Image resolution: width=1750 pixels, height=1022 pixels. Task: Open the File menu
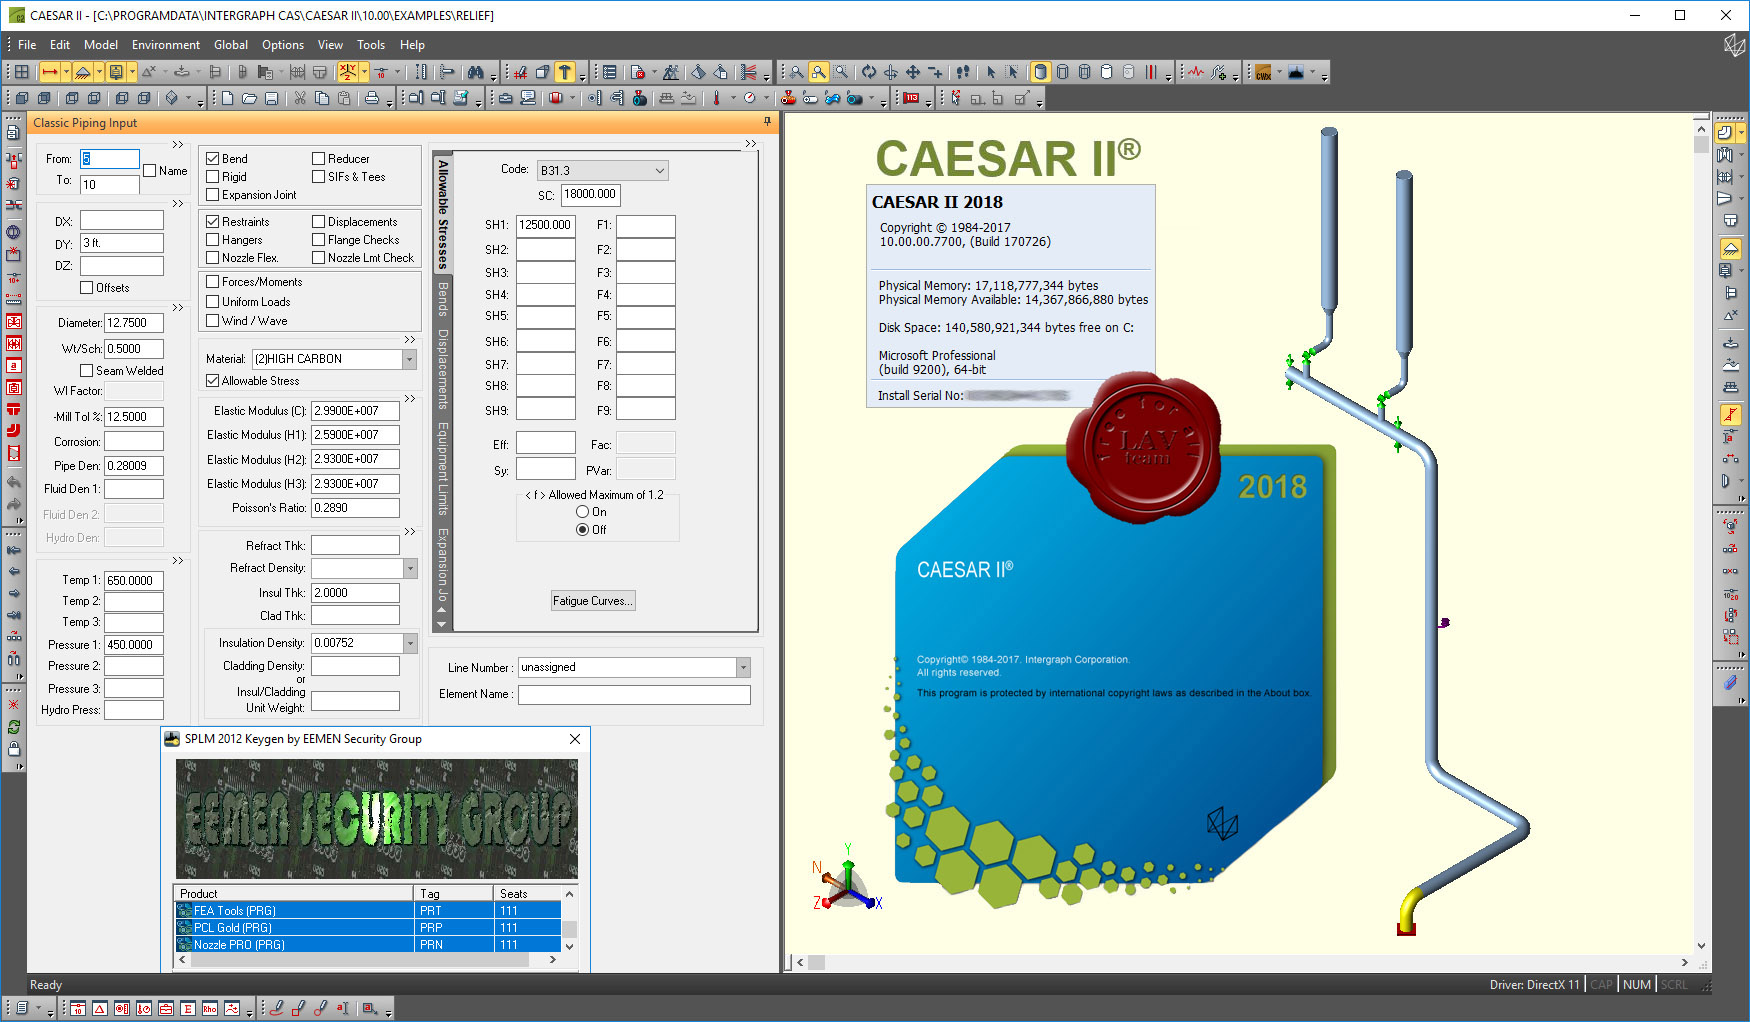tap(27, 45)
